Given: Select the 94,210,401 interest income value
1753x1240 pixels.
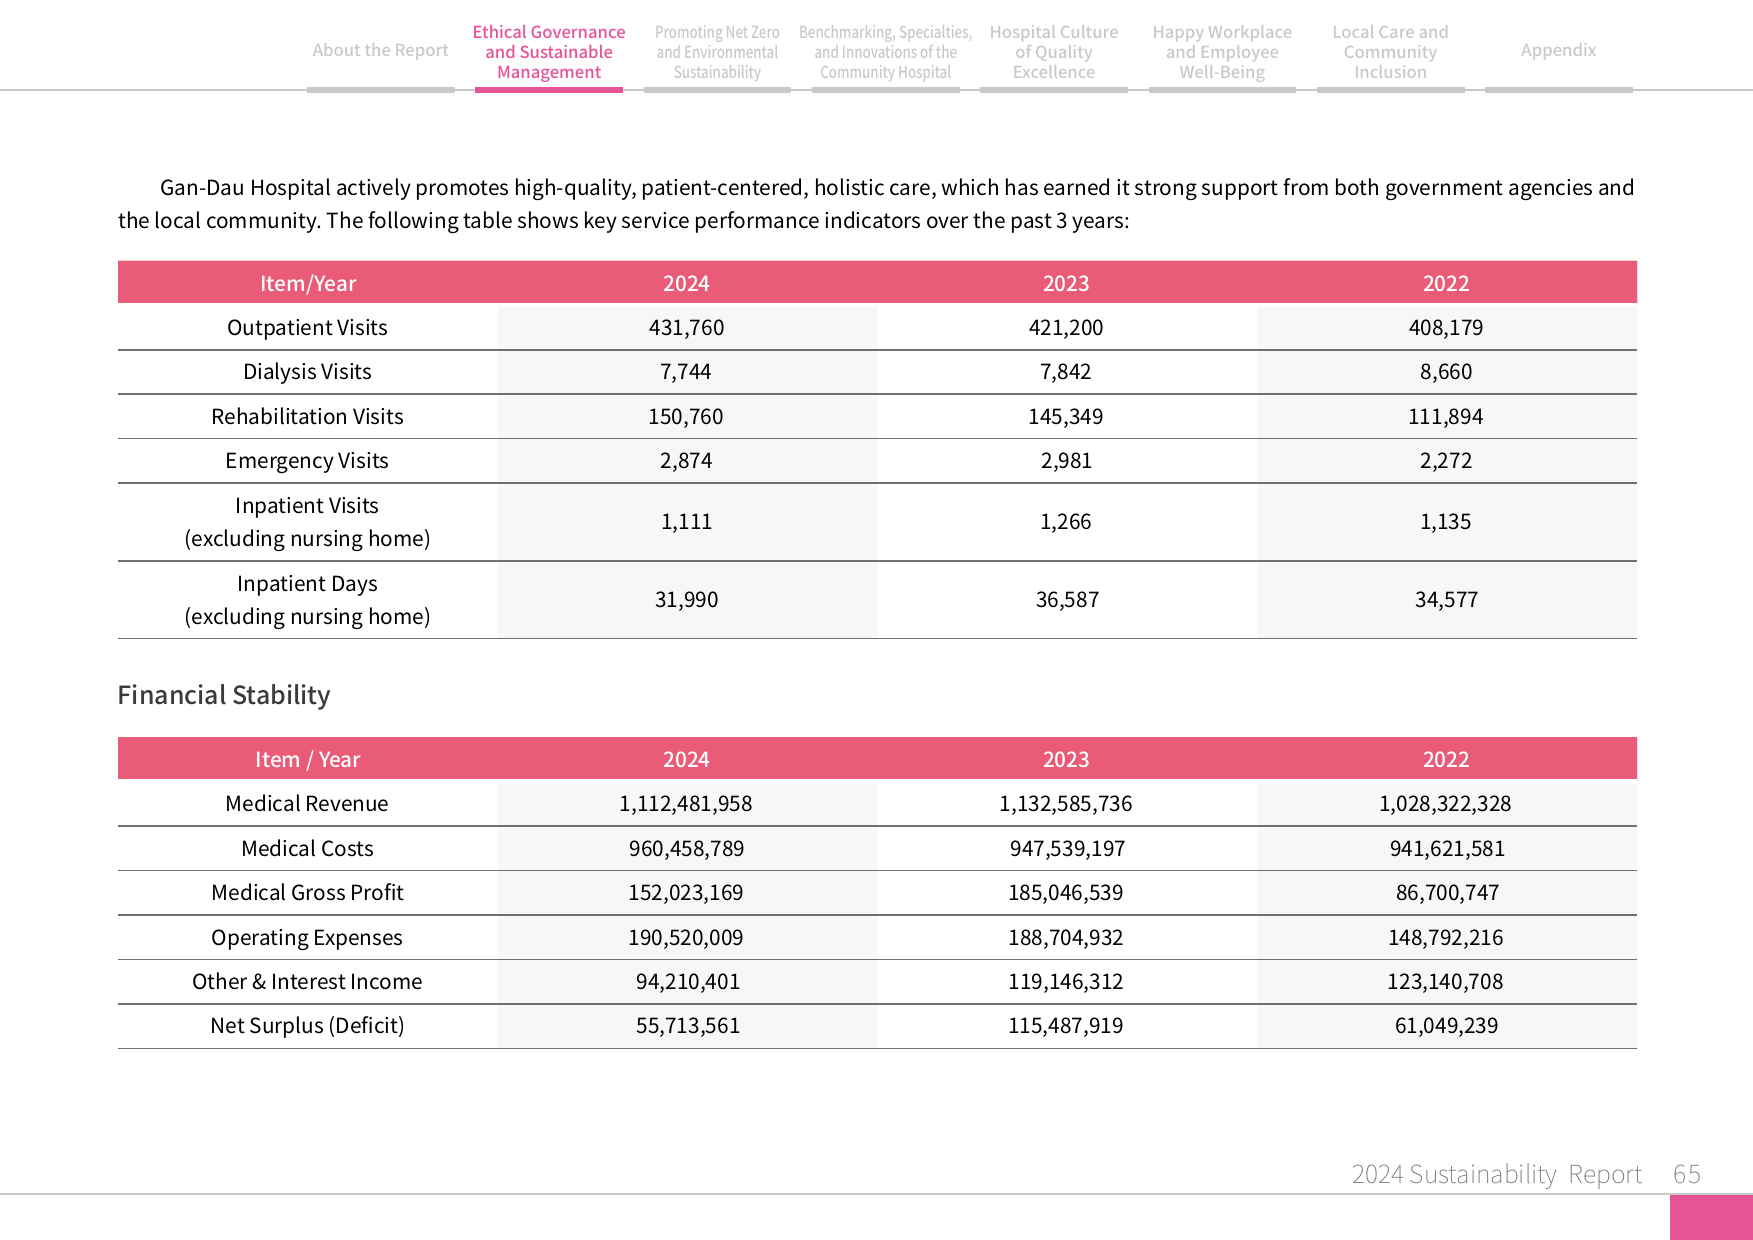Looking at the screenshot, I should [688, 982].
